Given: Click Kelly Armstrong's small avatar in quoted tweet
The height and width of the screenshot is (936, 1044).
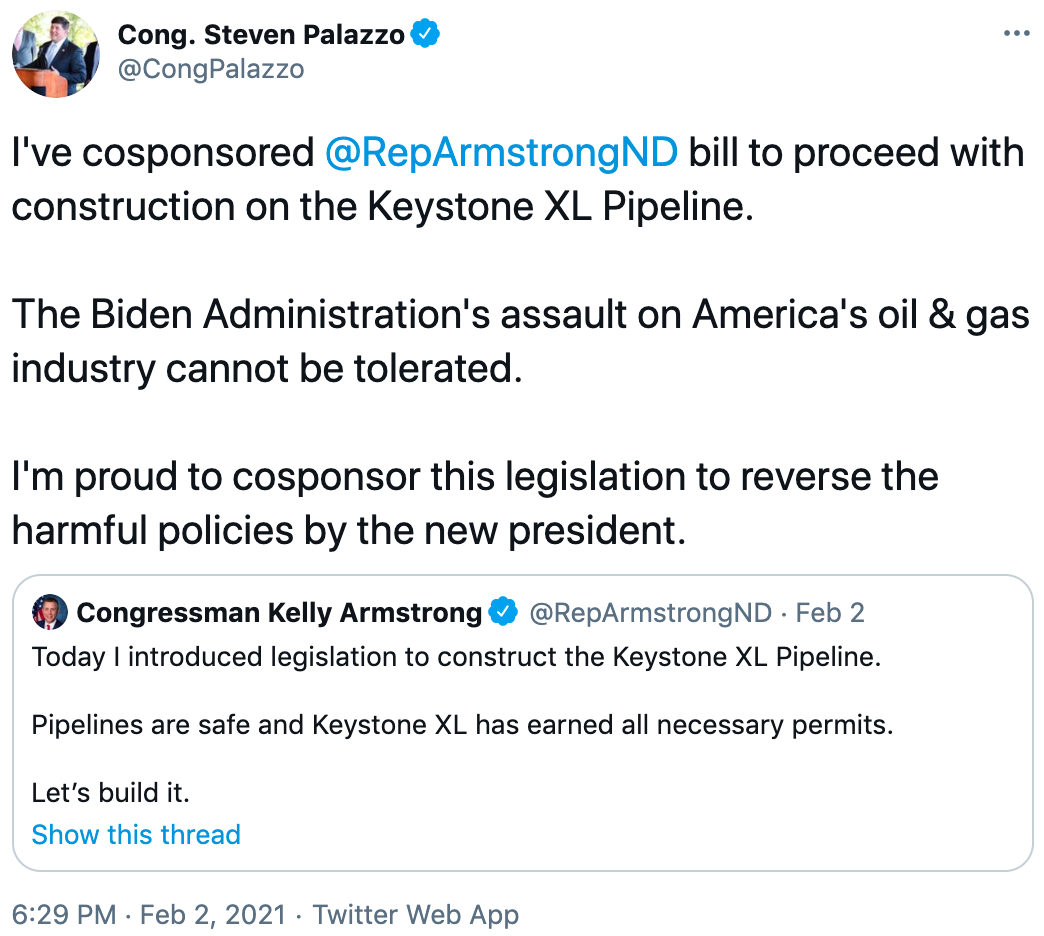Looking at the screenshot, I should [x=50, y=612].
